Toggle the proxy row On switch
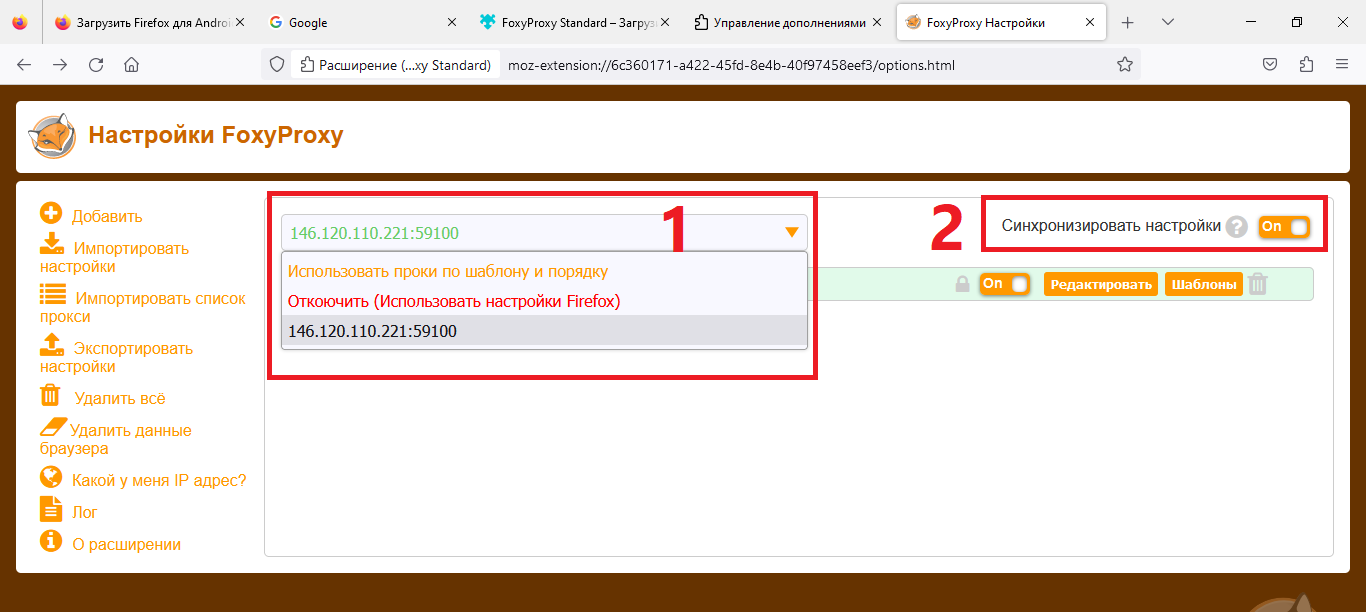Screen dimensions: 1366x612 [x=1005, y=284]
